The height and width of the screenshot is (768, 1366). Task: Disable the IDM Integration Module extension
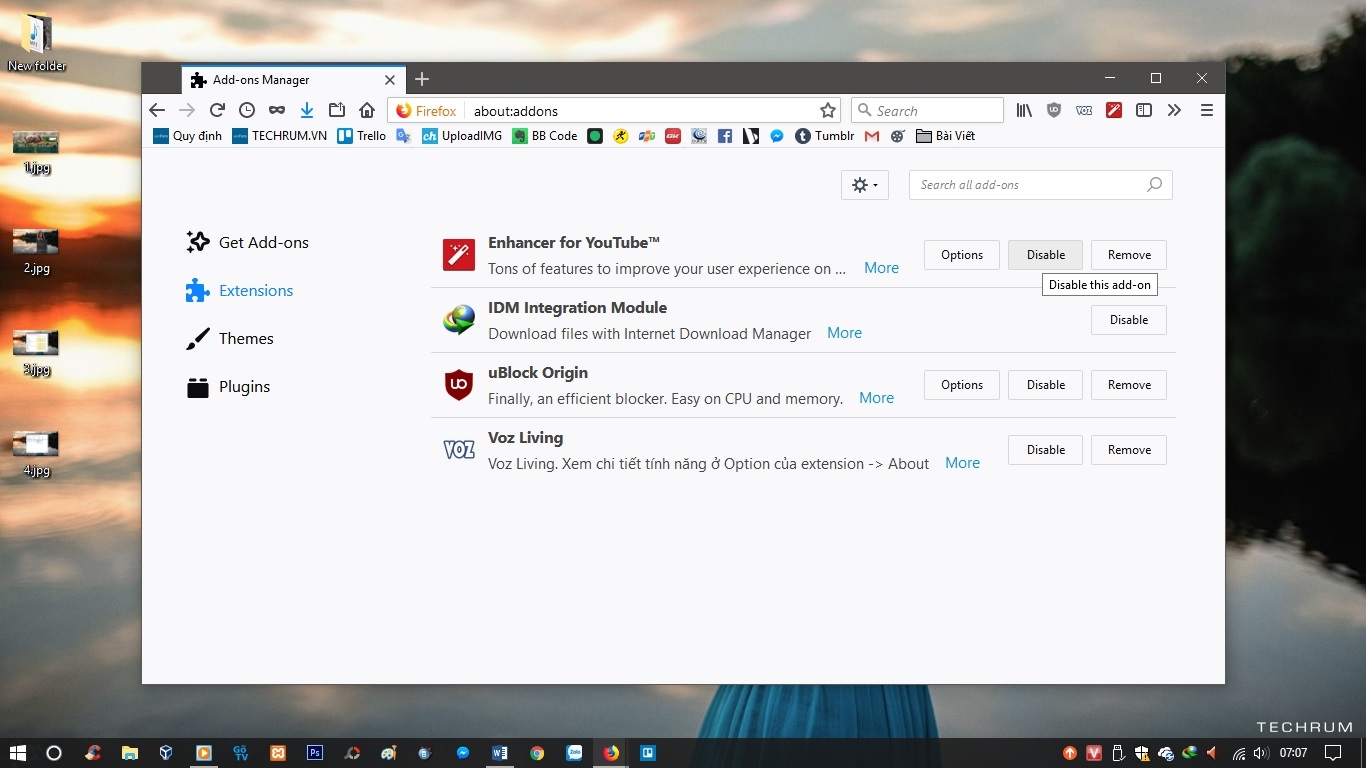1128,320
